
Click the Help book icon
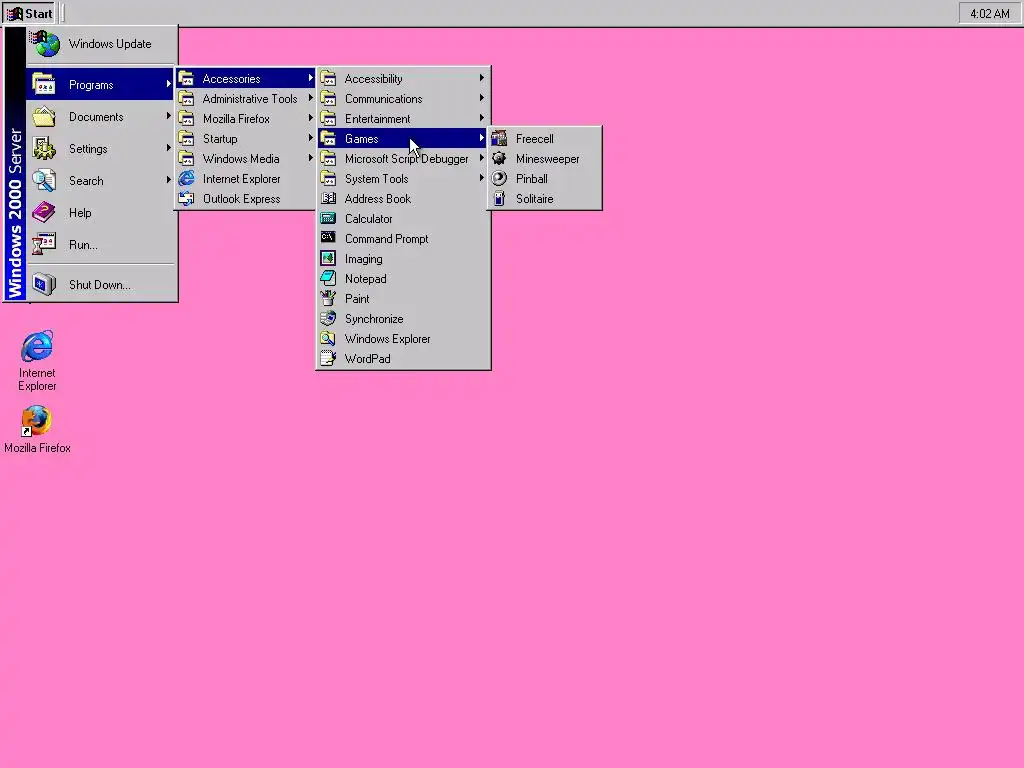pyautogui.click(x=44, y=212)
